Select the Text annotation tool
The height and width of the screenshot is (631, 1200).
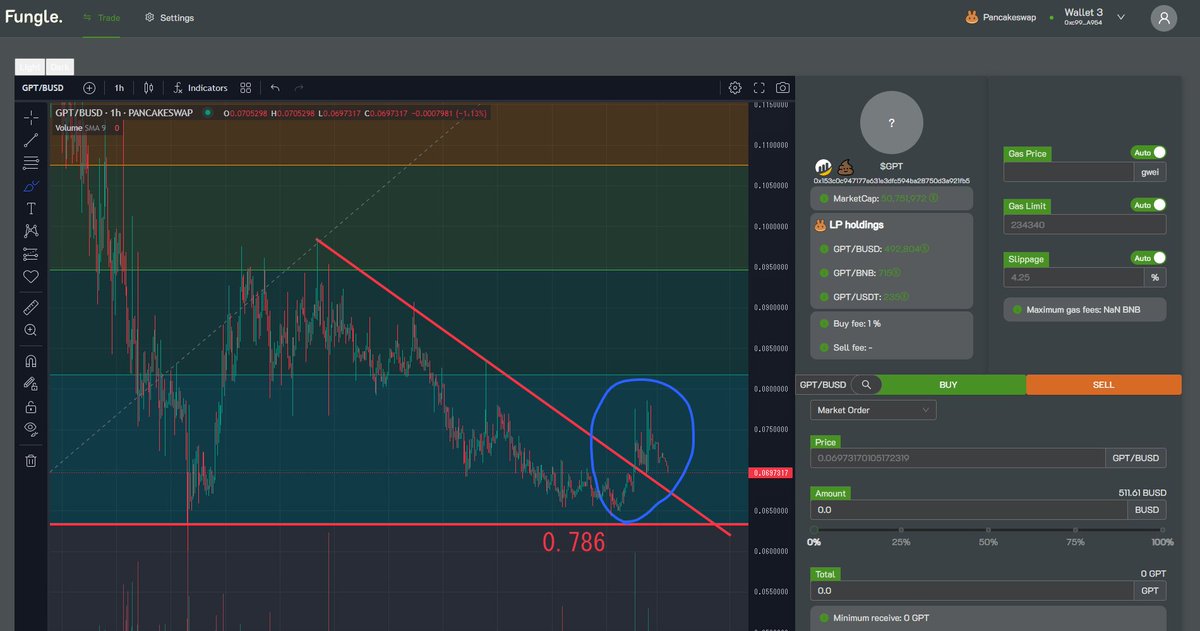(31, 209)
